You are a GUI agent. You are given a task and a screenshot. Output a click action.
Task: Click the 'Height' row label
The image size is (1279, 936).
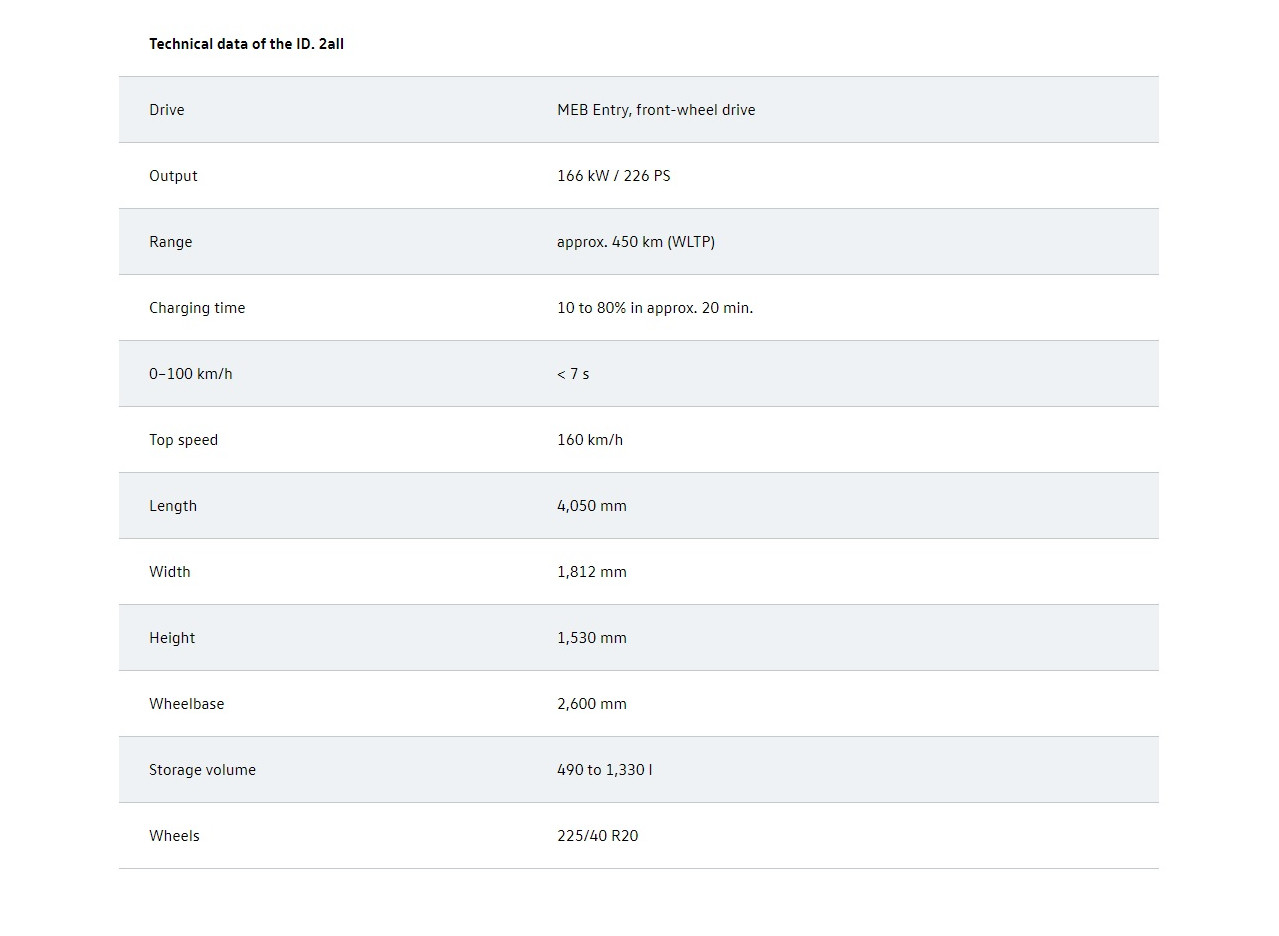point(172,638)
